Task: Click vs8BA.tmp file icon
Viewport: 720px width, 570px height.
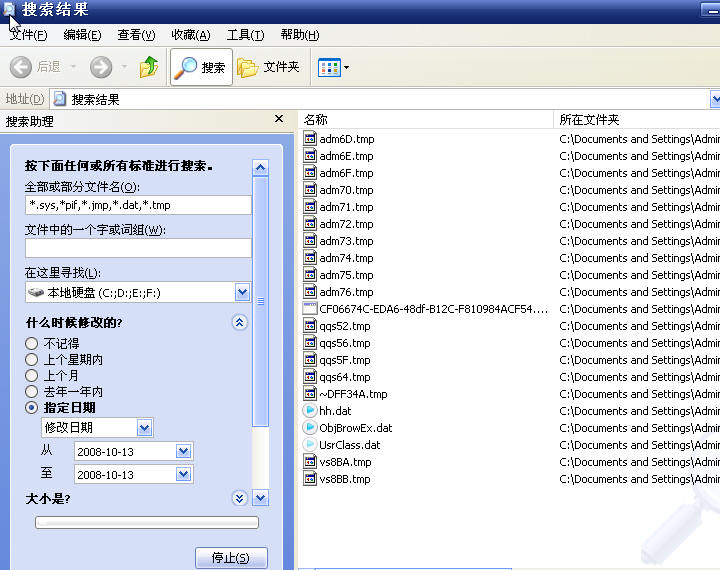Action: click(310, 461)
